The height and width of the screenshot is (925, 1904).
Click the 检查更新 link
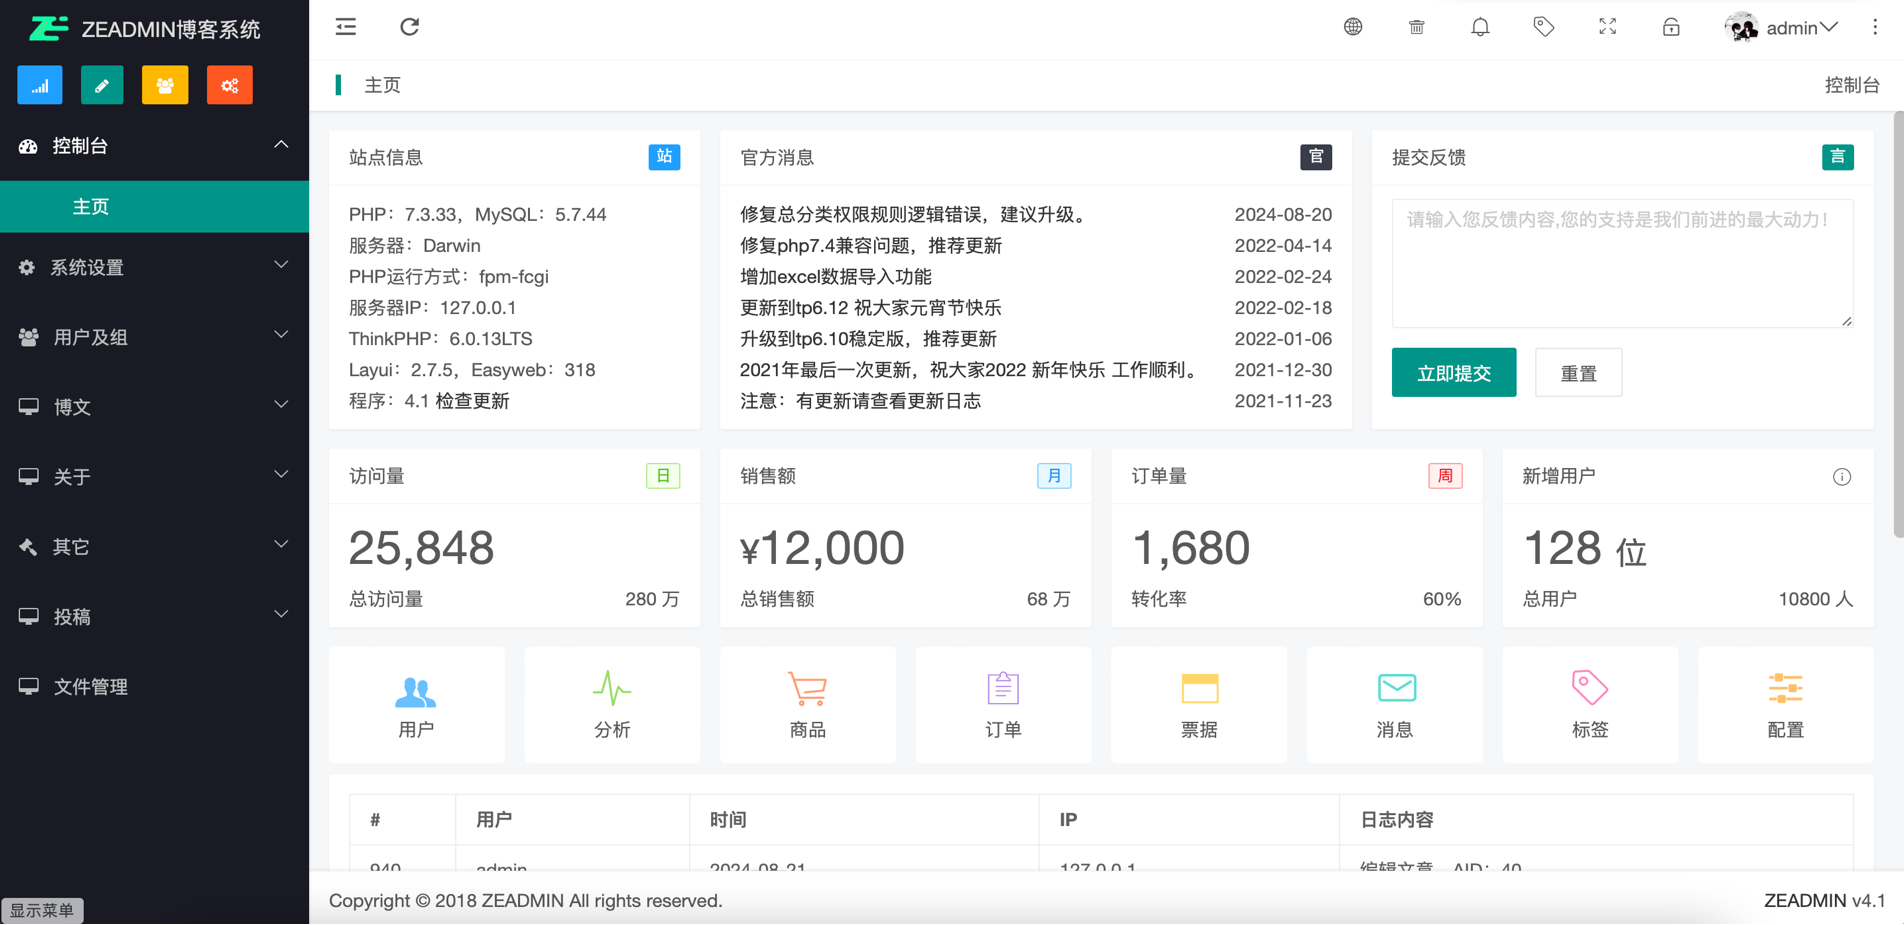[x=472, y=401]
